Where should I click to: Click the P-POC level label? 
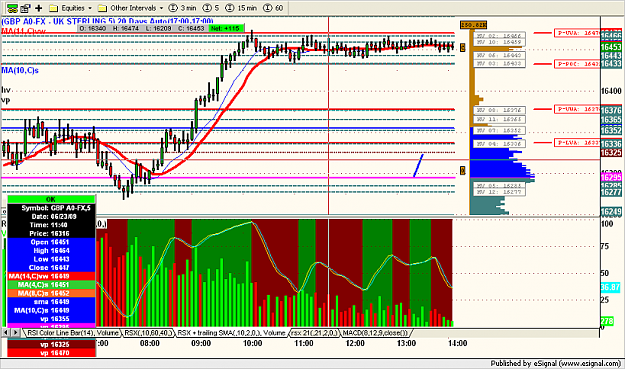(577, 64)
